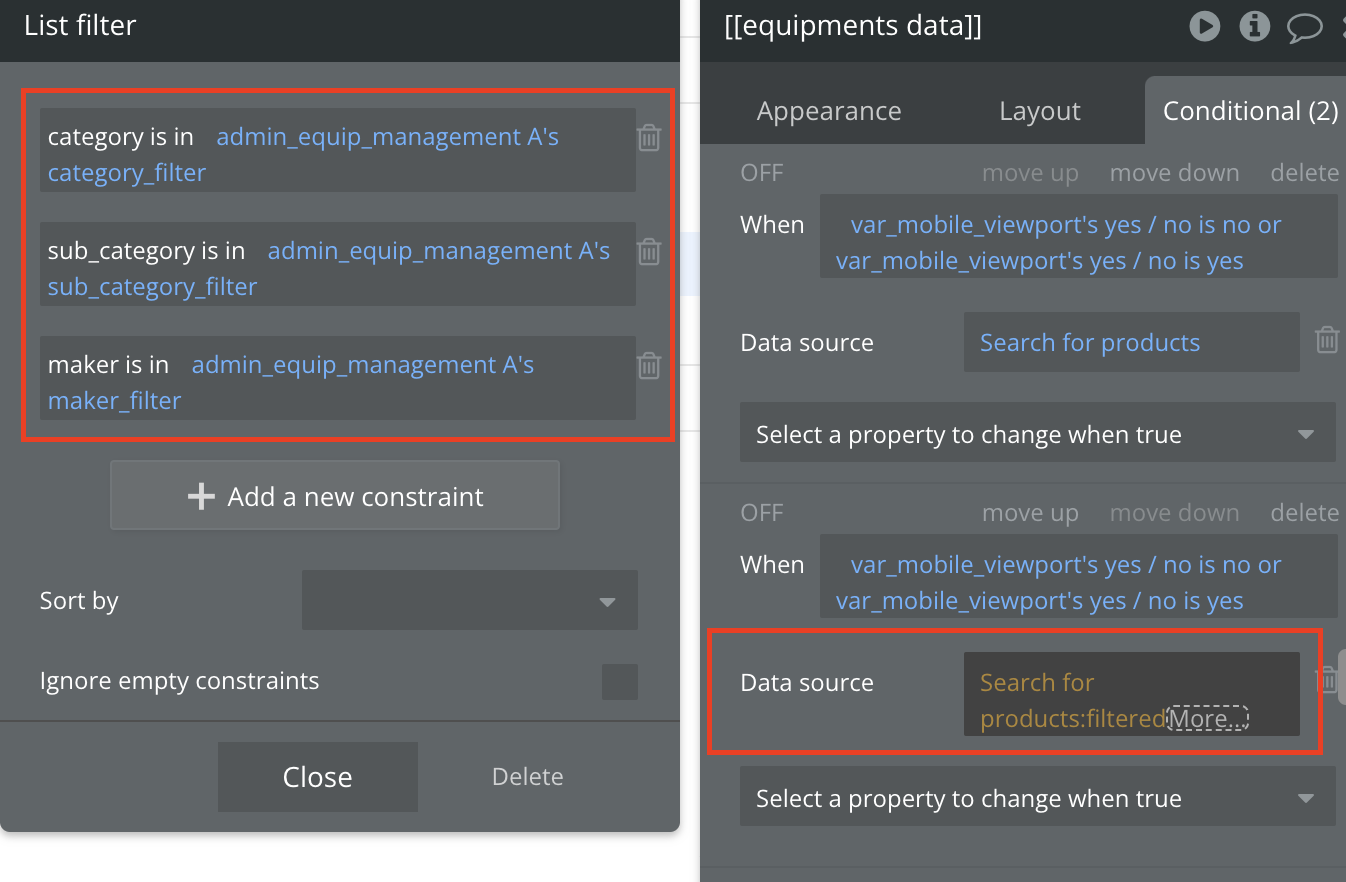This screenshot has height=882, width=1346.
Task: Open the Sort by dropdown
Action: click(x=470, y=600)
